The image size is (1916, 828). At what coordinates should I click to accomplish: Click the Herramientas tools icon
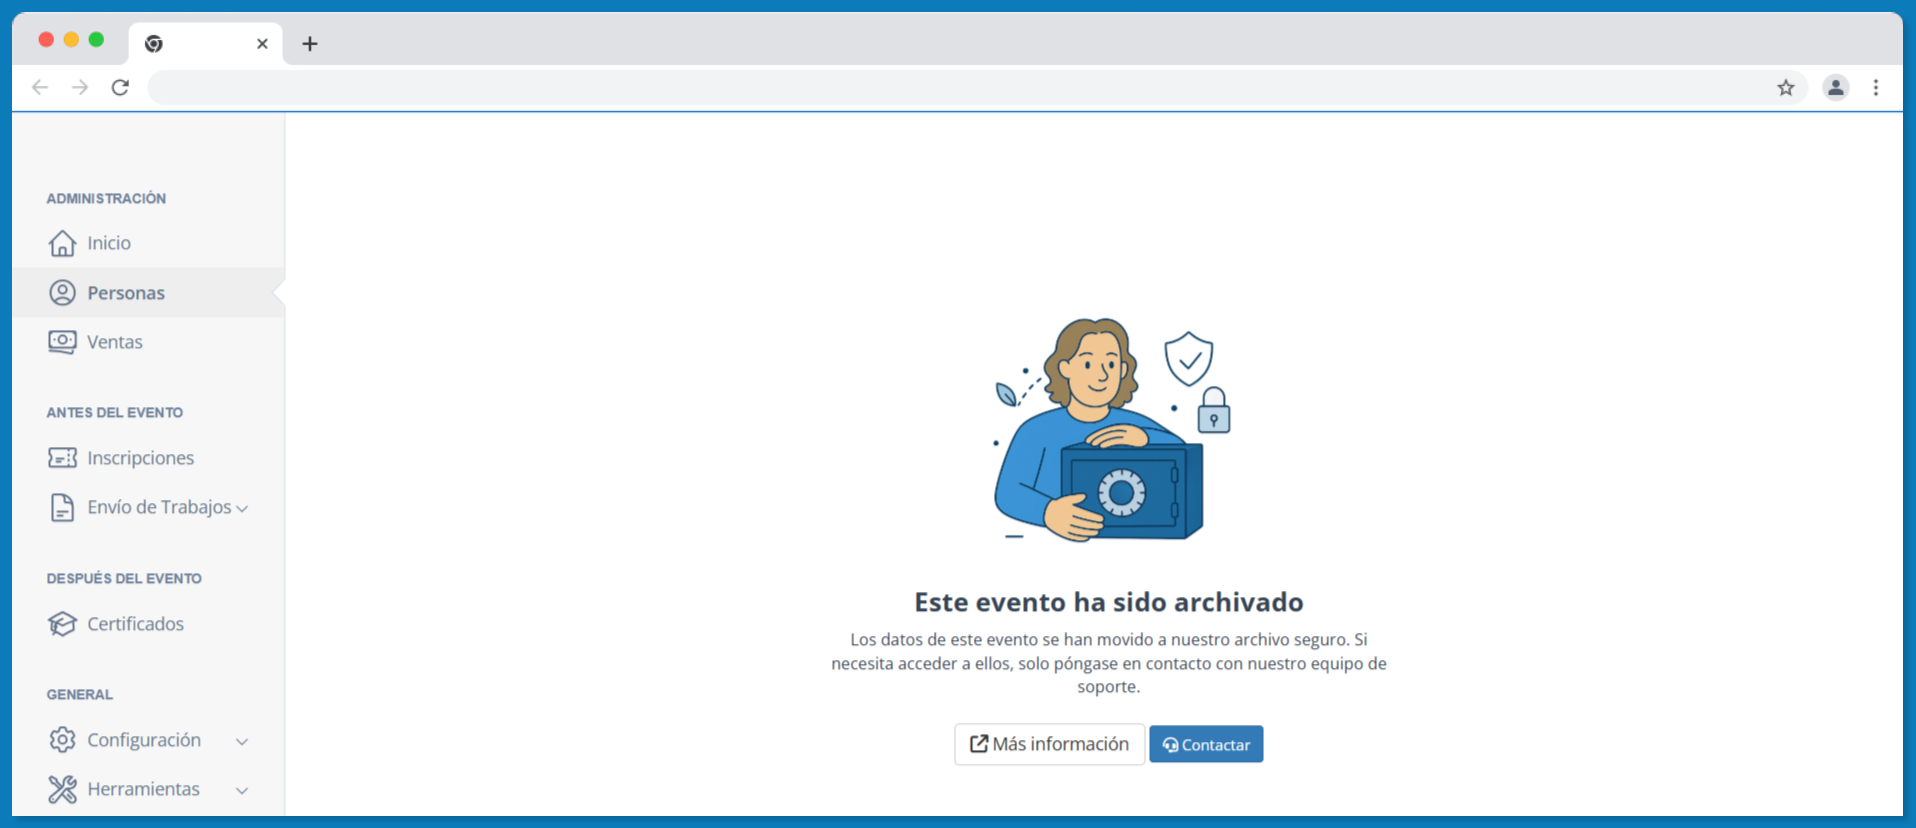pos(62,789)
